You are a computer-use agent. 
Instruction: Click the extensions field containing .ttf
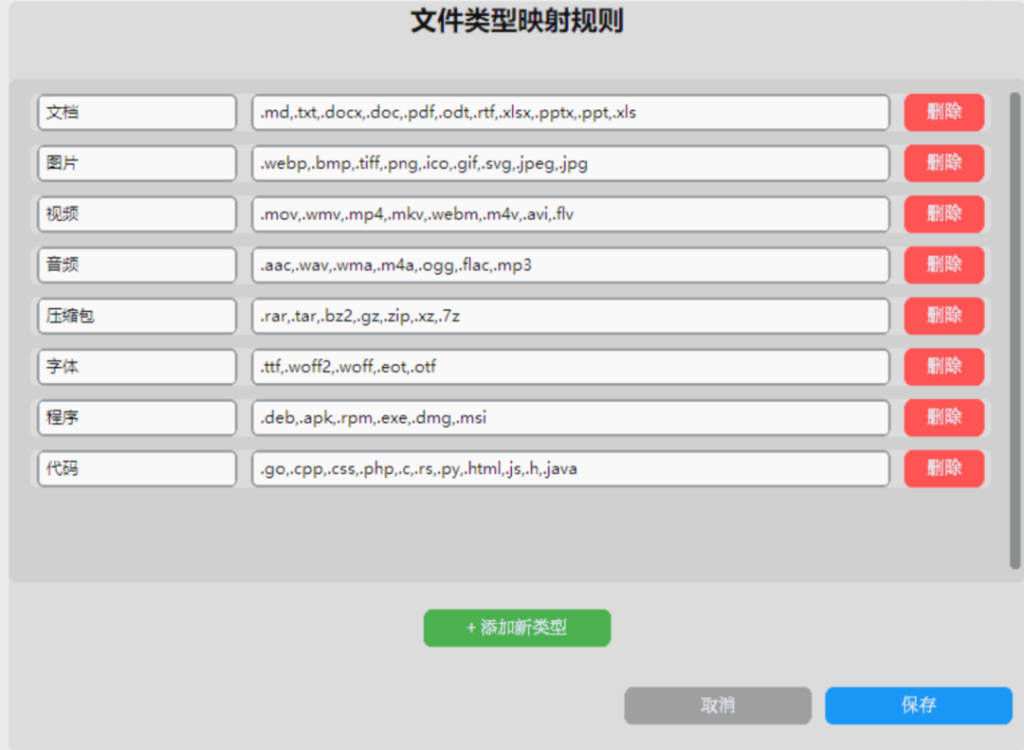coord(570,366)
